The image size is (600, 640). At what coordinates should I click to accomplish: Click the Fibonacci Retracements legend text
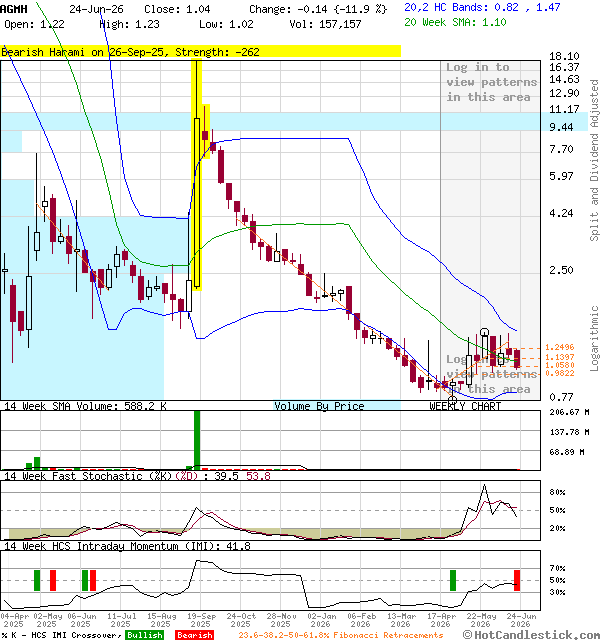pyautogui.click(x=341, y=635)
